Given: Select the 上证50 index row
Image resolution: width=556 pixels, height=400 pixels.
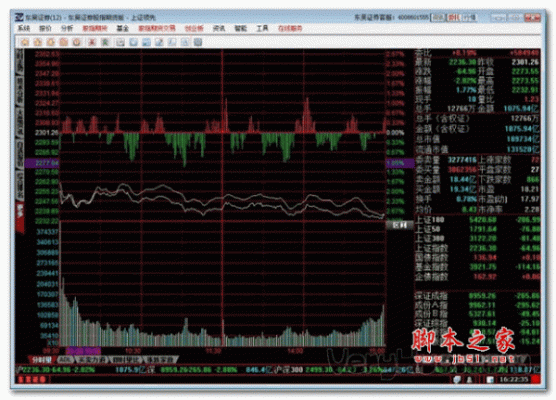Looking at the screenshot, I should (477, 229).
